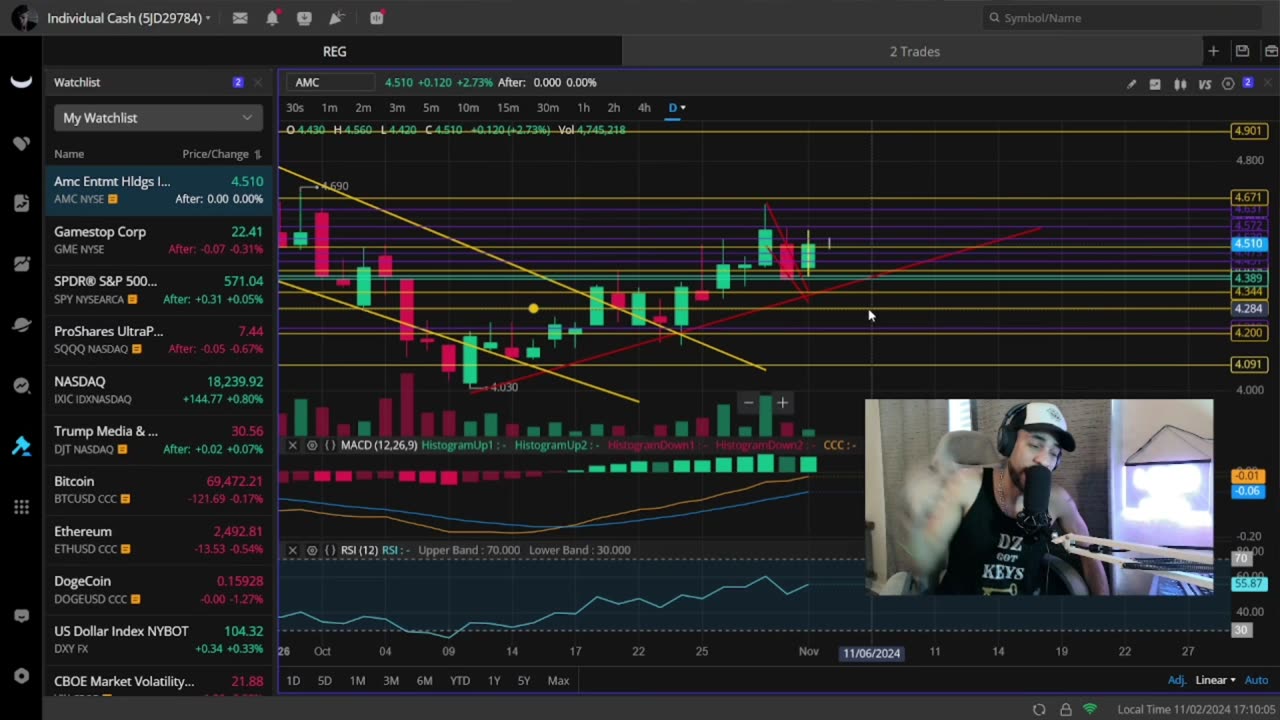Close the Watchlist panel
1280x720 pixels.
258,82
